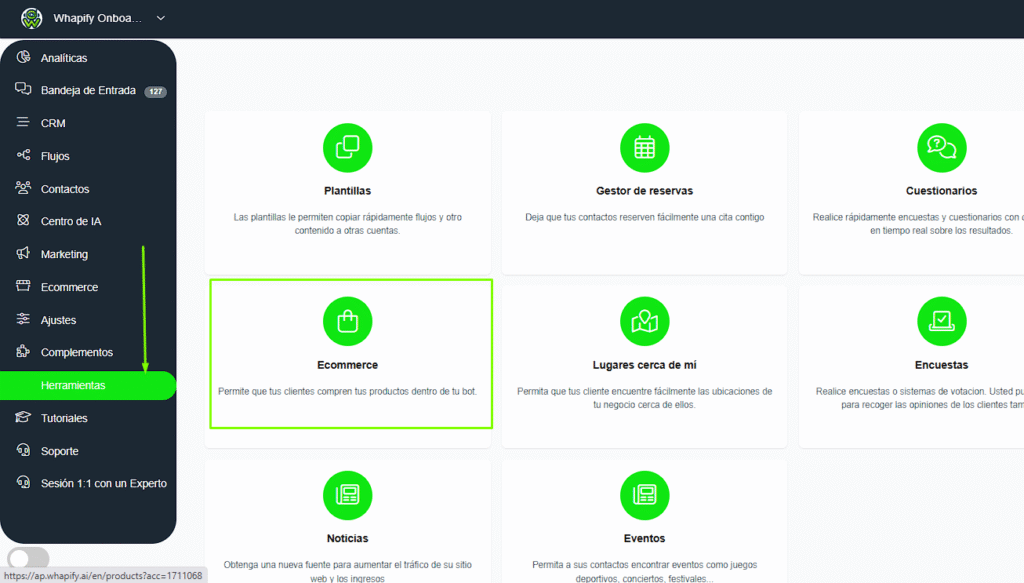The image size is (1024, 583).
Task: Select CRM from the sidebar menu
Action: pyautogui.click(x=53, y=124)
